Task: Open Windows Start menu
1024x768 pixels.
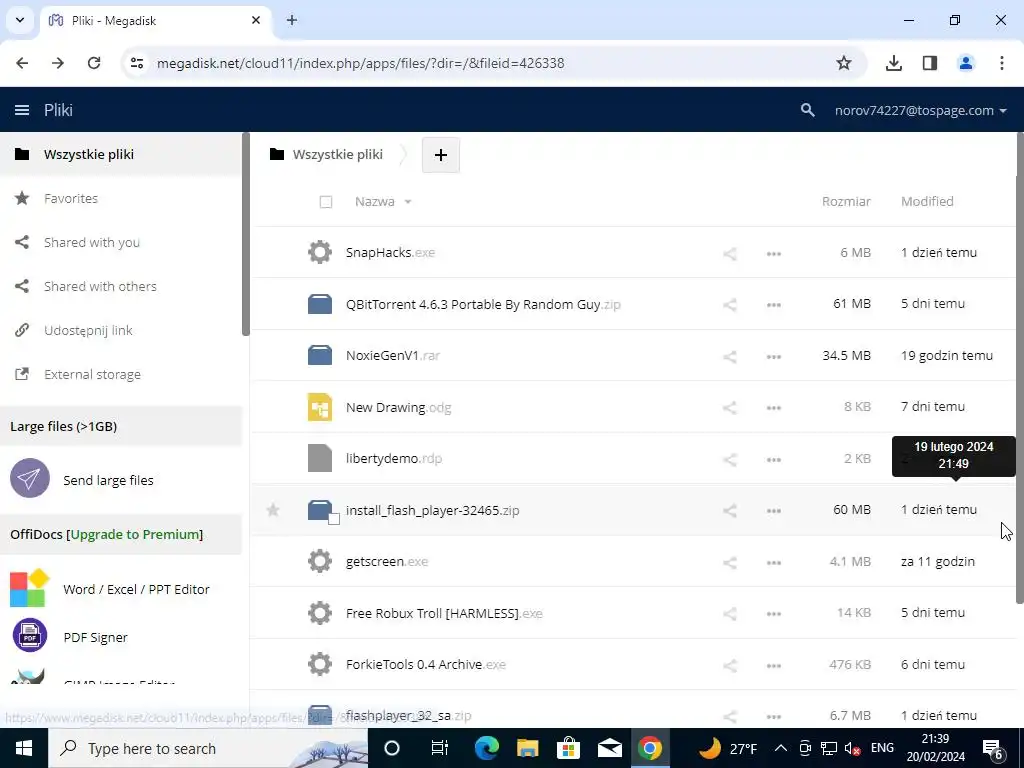Action: (x=24, y=748)
